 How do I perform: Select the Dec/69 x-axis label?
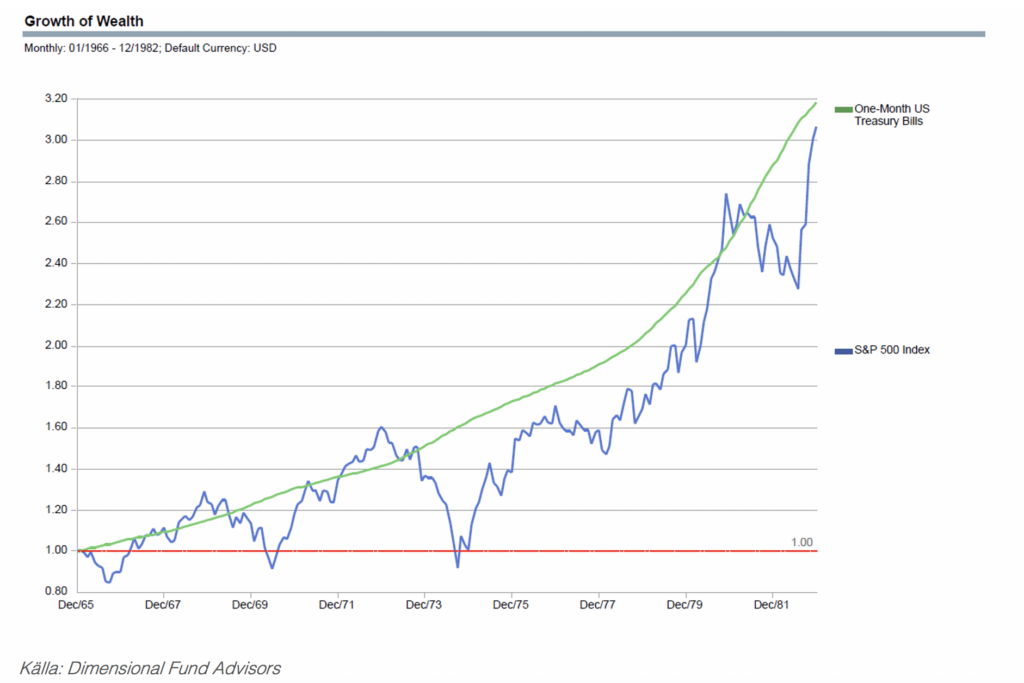(x=250, y=605)
